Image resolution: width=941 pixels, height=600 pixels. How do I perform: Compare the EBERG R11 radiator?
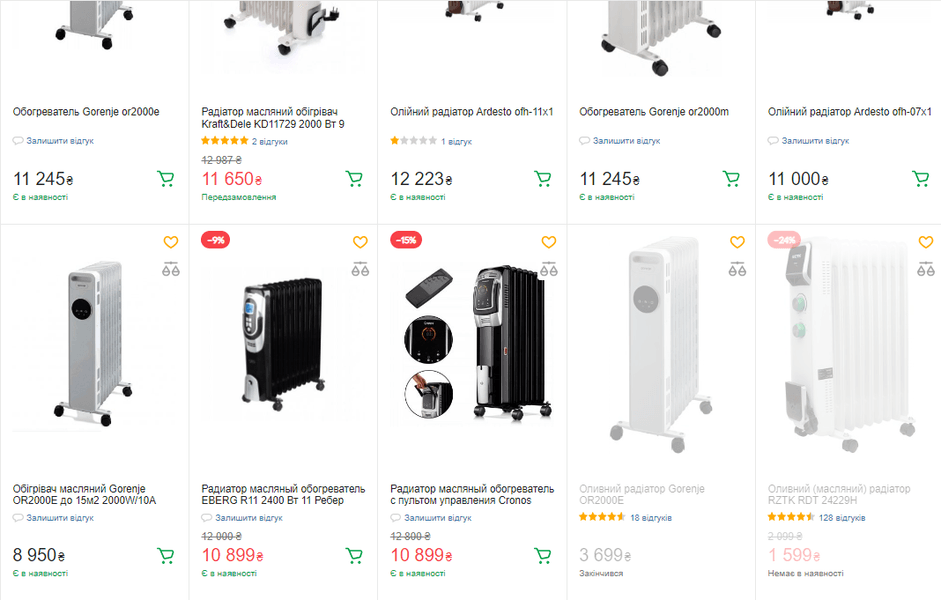360,268
